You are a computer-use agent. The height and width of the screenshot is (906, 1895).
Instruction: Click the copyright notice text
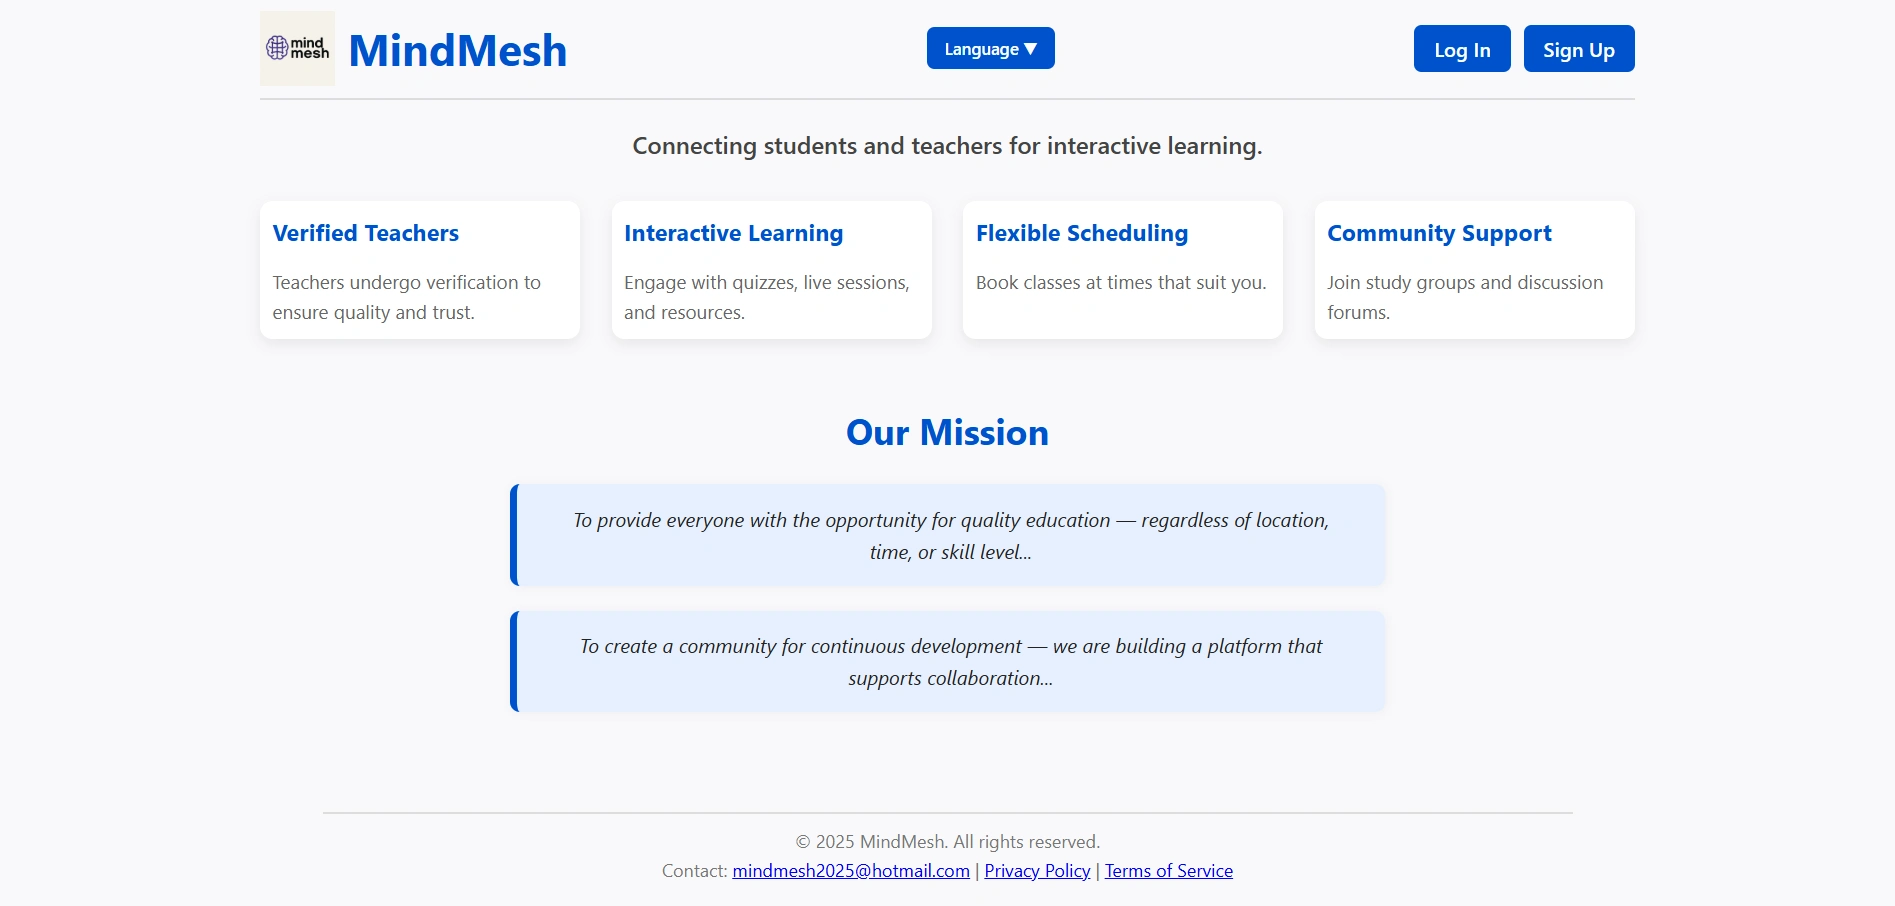pos(947,842)
